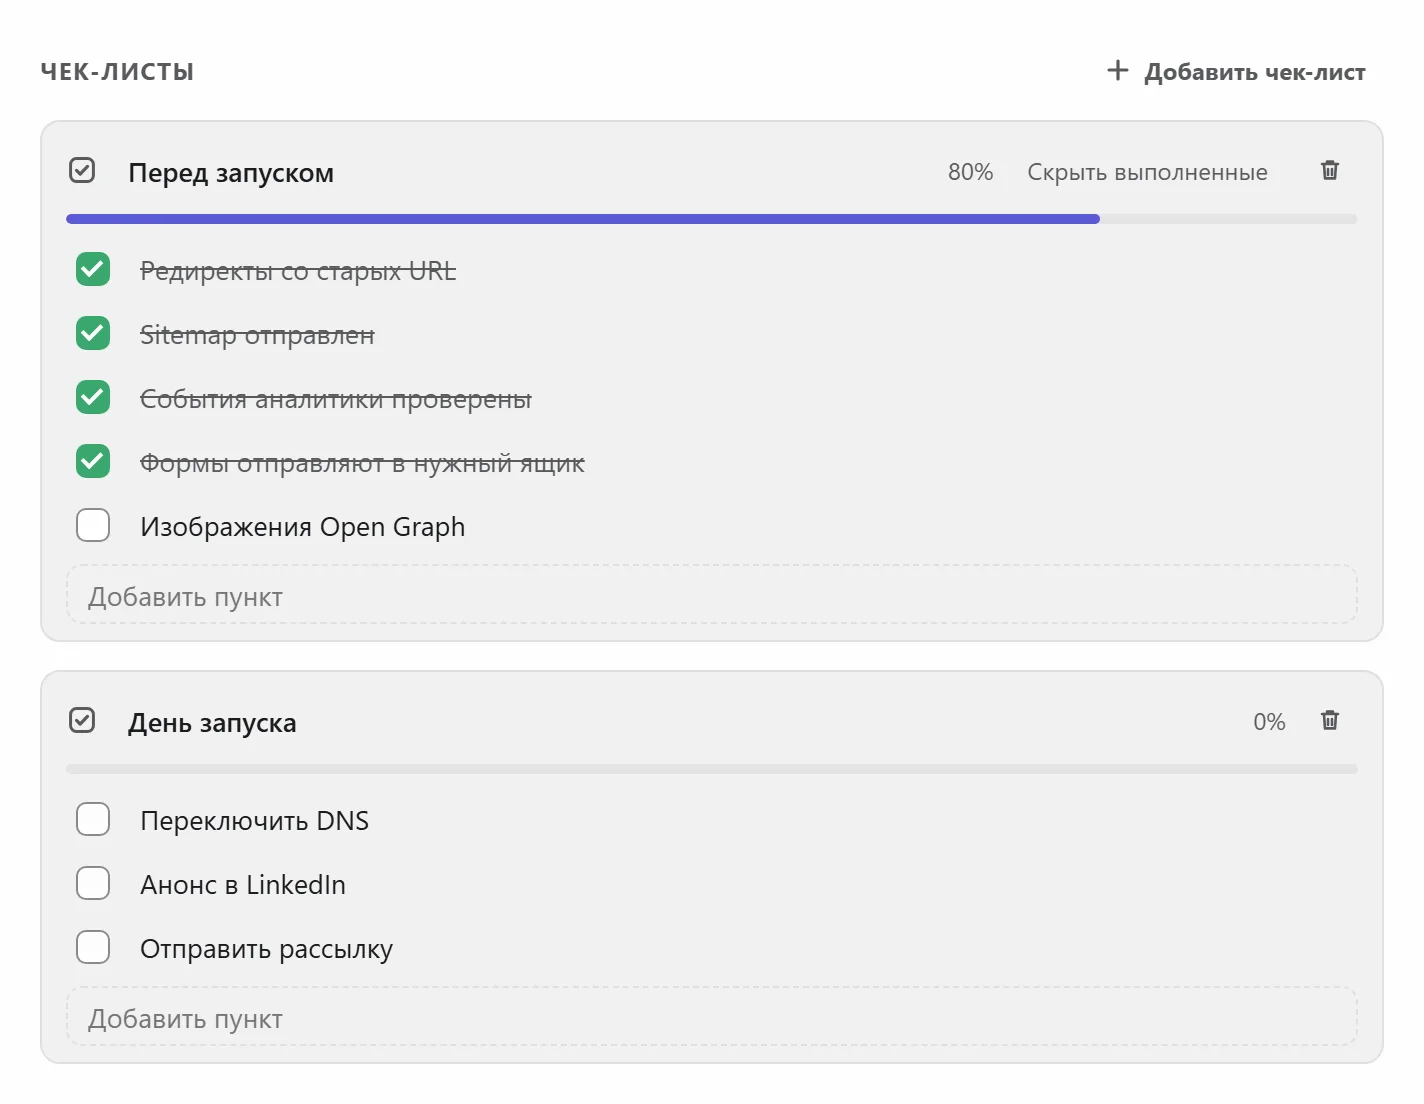The height and width of the screenshot is (1104, 1424).
Task: Uncheck "Редиректы со старых URL"
Action: pos(93,269)
